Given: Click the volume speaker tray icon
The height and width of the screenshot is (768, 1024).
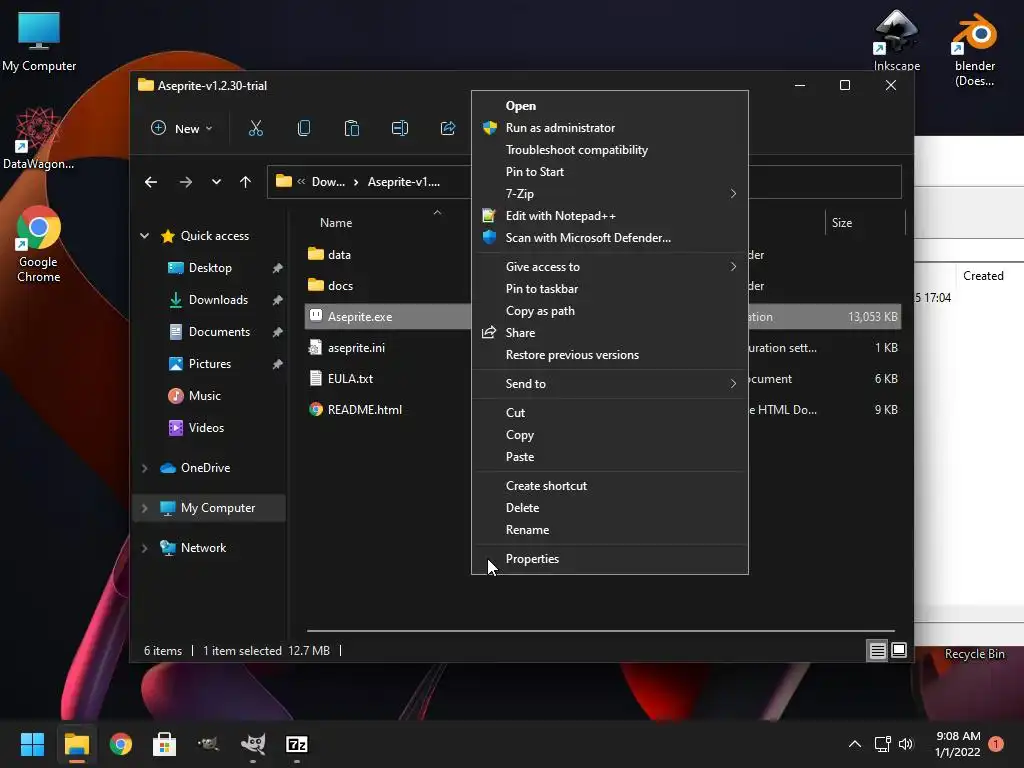Looking at the screenshot, I should (x=906, y=744).
